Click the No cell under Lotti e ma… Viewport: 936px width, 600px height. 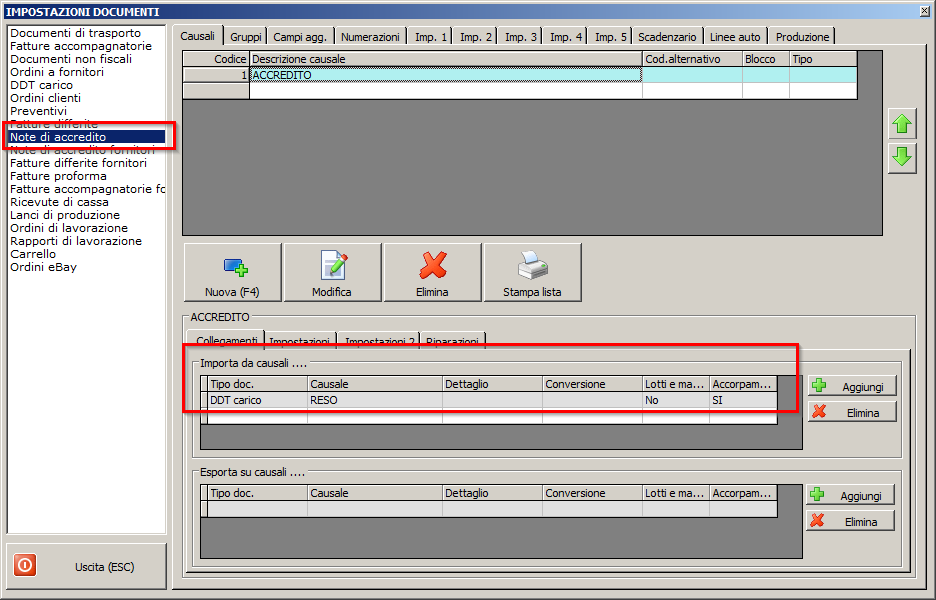point(676,400)
